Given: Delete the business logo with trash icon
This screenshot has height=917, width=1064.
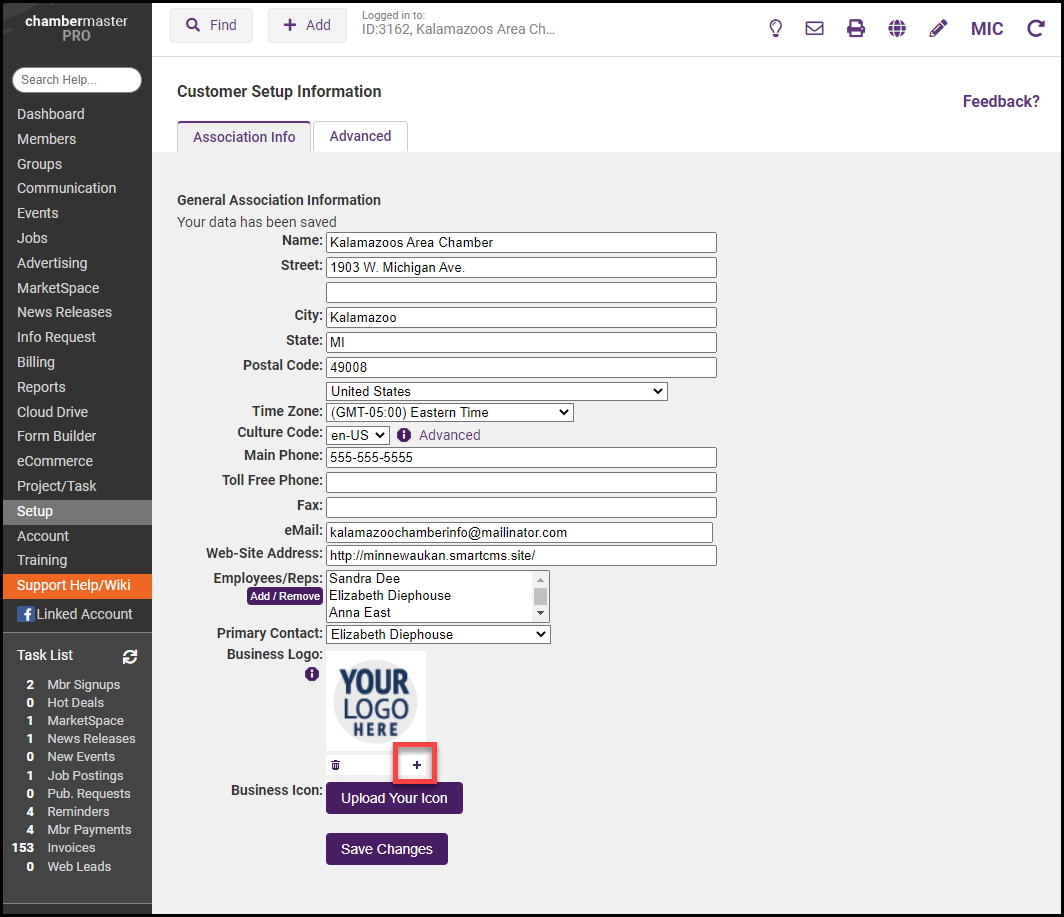Looking at the screenshot, I should [336, 765].
